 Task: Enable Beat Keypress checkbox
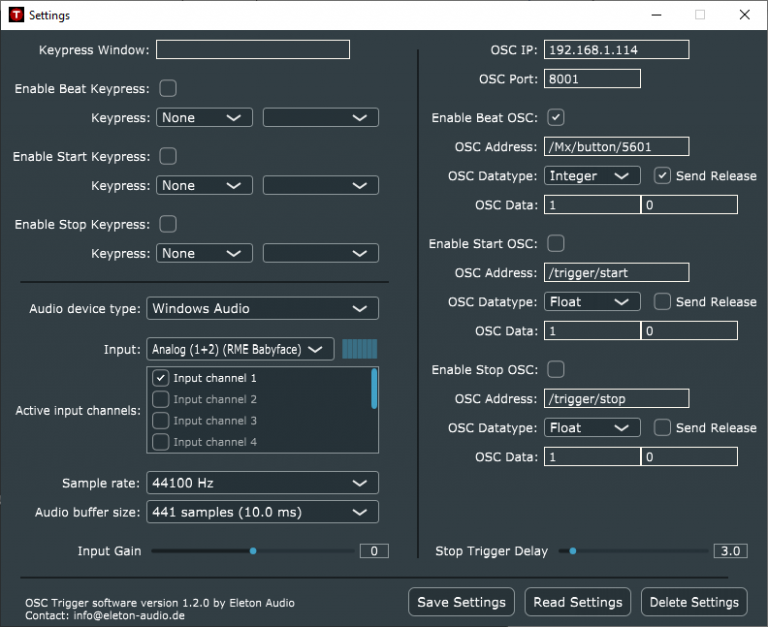168,88
